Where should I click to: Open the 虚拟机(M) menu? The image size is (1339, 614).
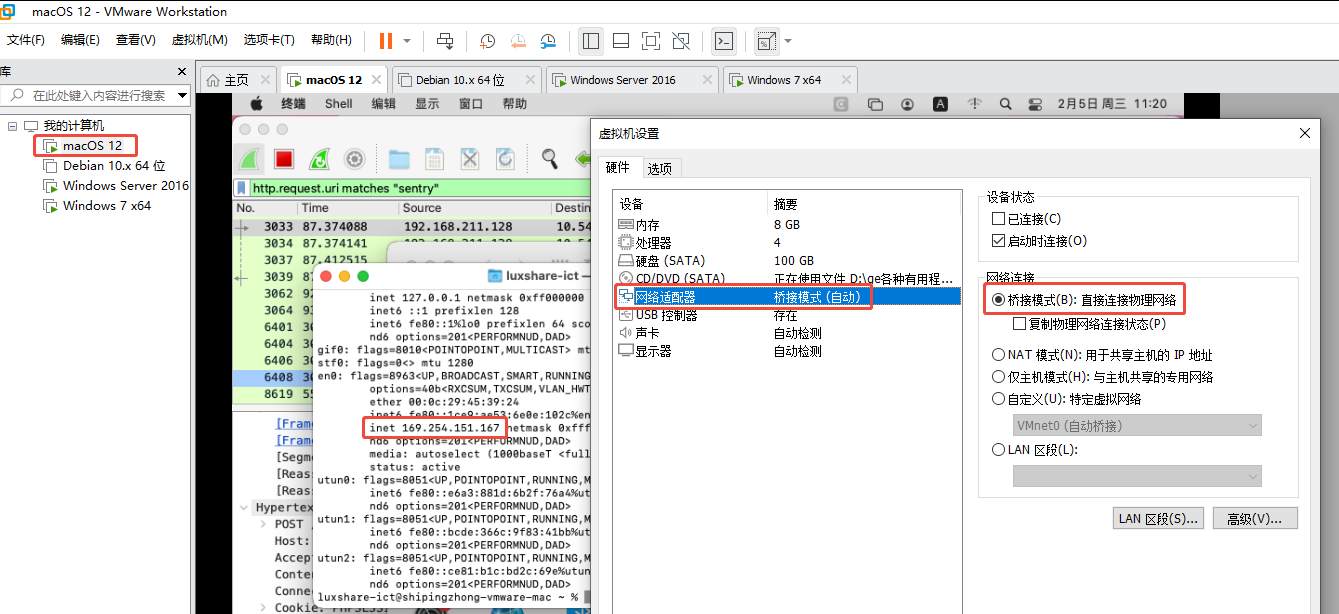200,40
